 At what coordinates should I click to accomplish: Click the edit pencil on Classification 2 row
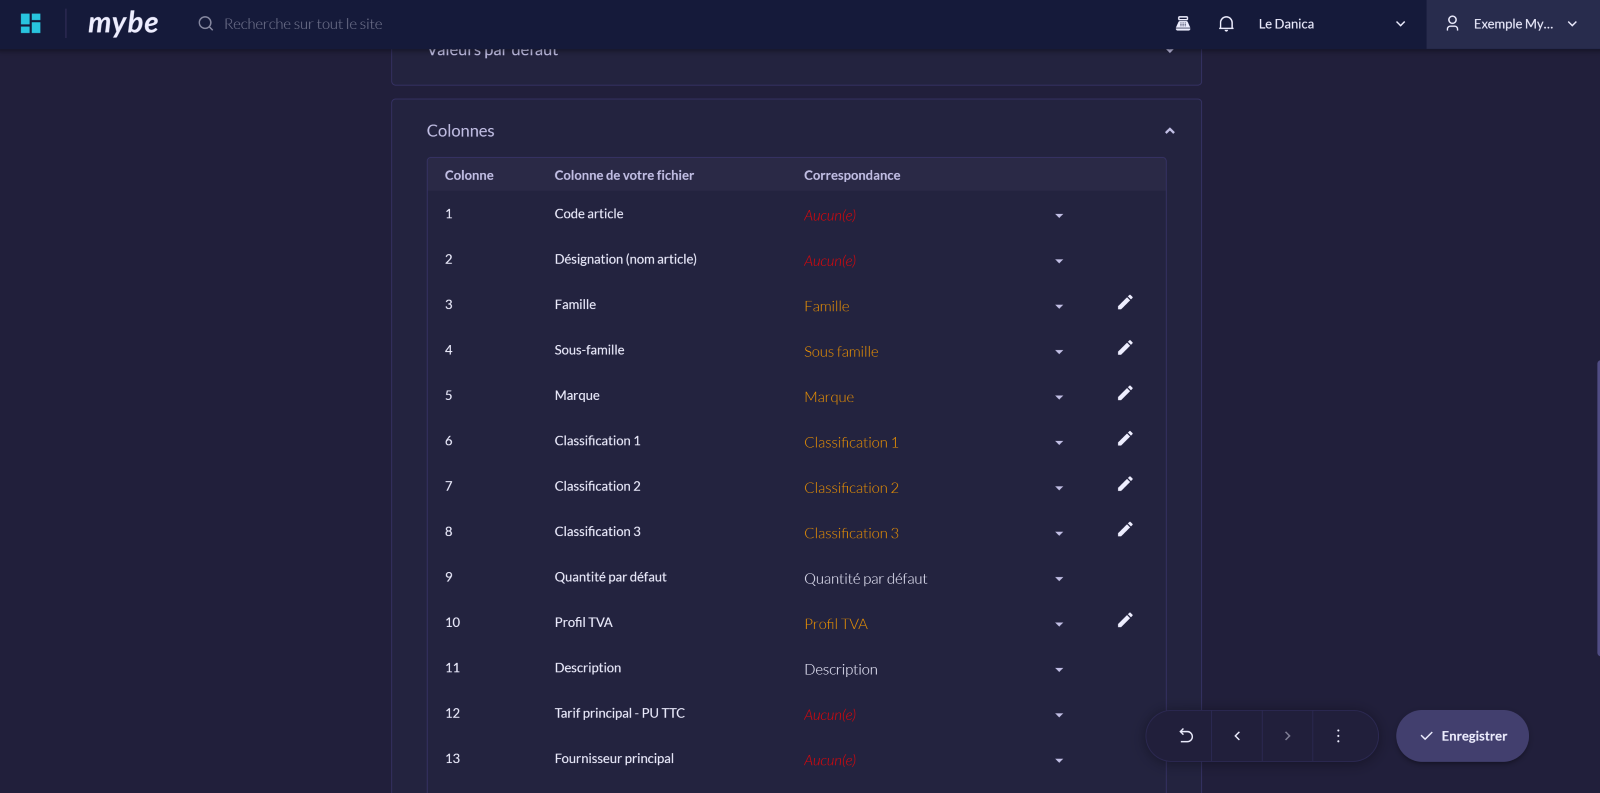1125,484
